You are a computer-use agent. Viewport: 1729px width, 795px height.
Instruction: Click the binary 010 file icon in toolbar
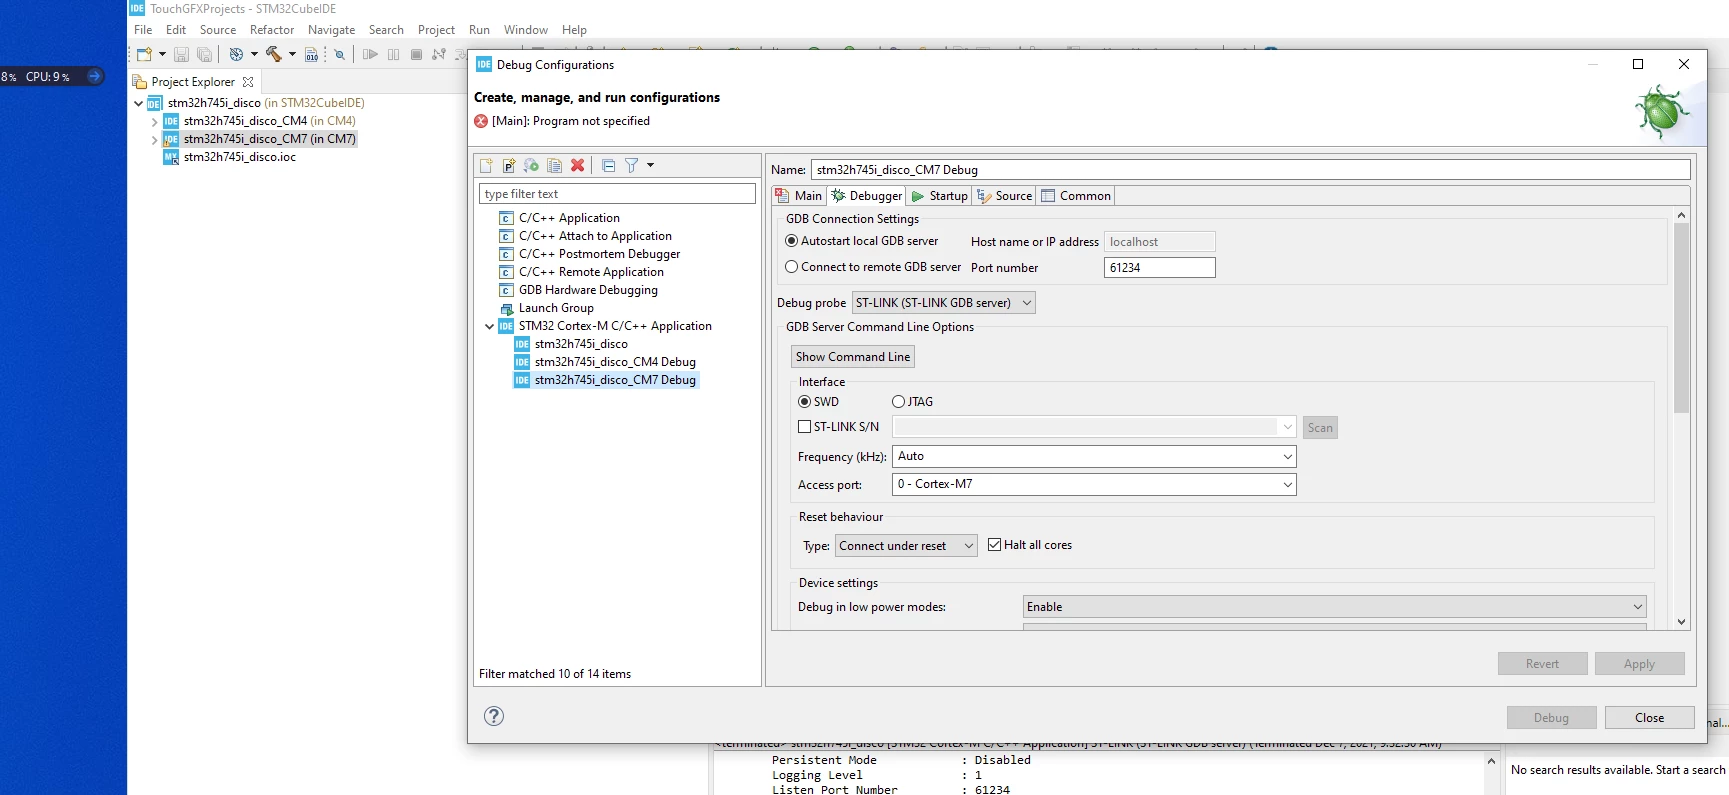311,54
